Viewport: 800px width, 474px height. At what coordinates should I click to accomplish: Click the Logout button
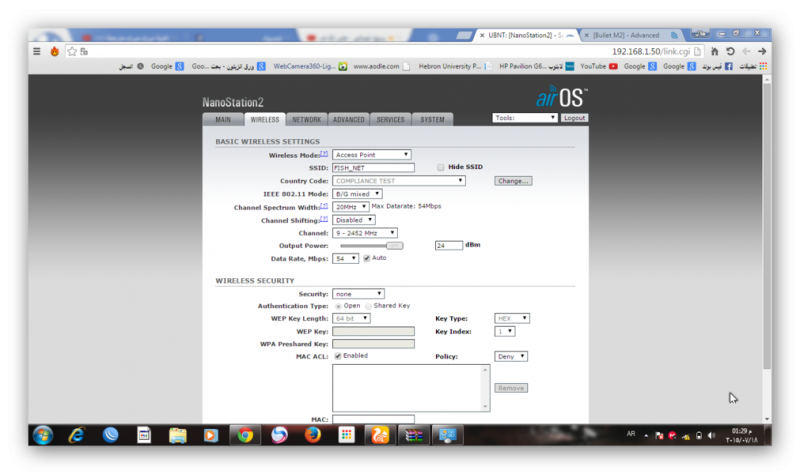click(574, 118)
